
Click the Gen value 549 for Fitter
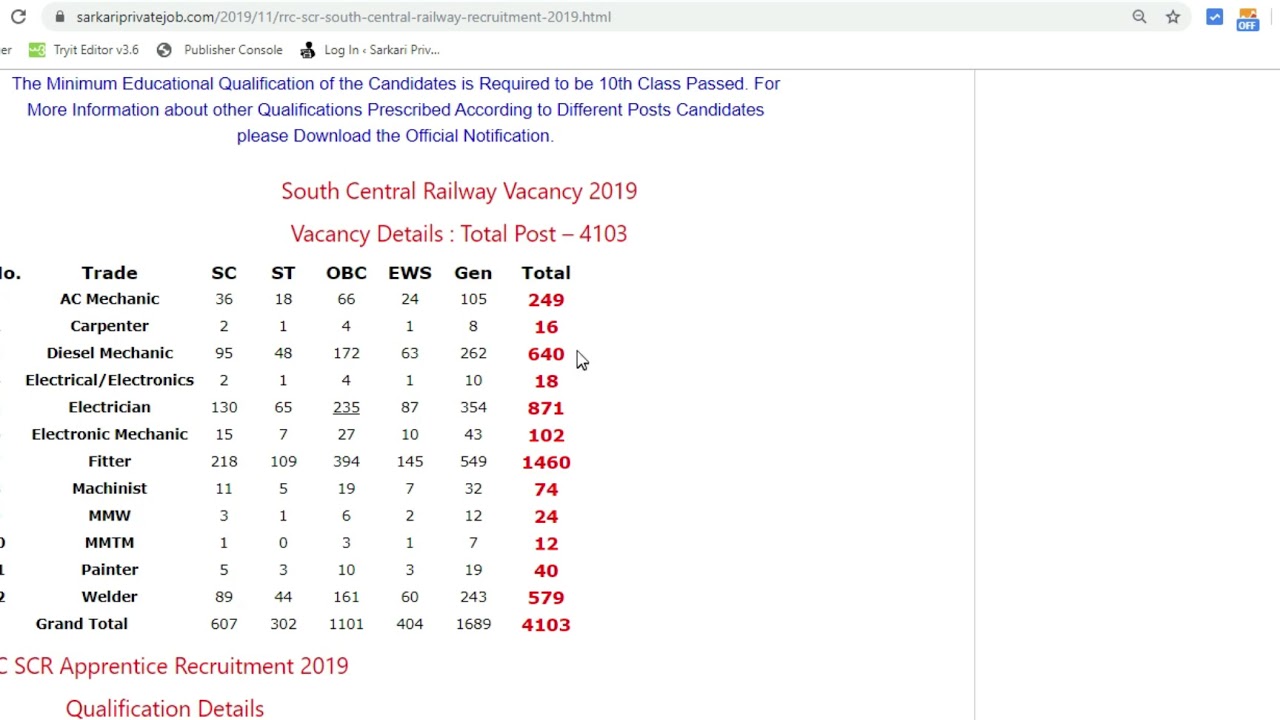pos(473,461)
